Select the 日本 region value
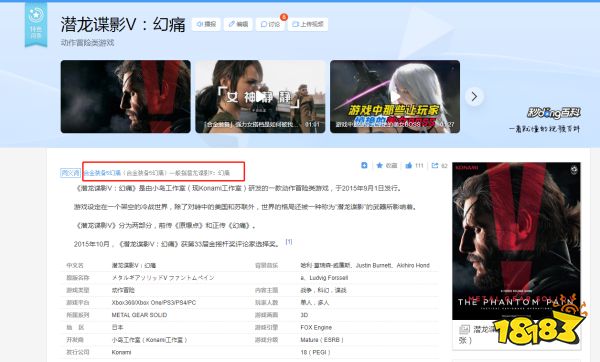 point(117,328)
